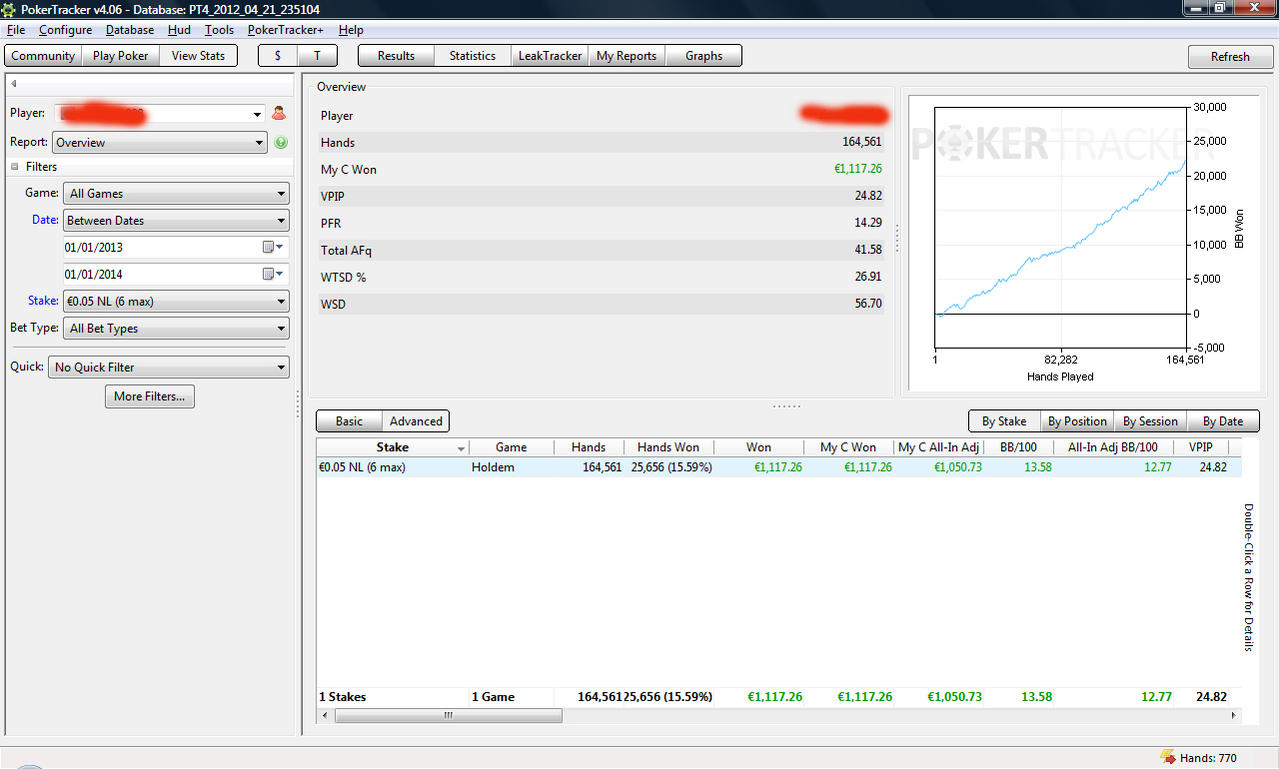Viewport: 1279px width, 769px height.
Task: Select the €0.05 NL (6 max) table row
Action: (x=779, y=467)
